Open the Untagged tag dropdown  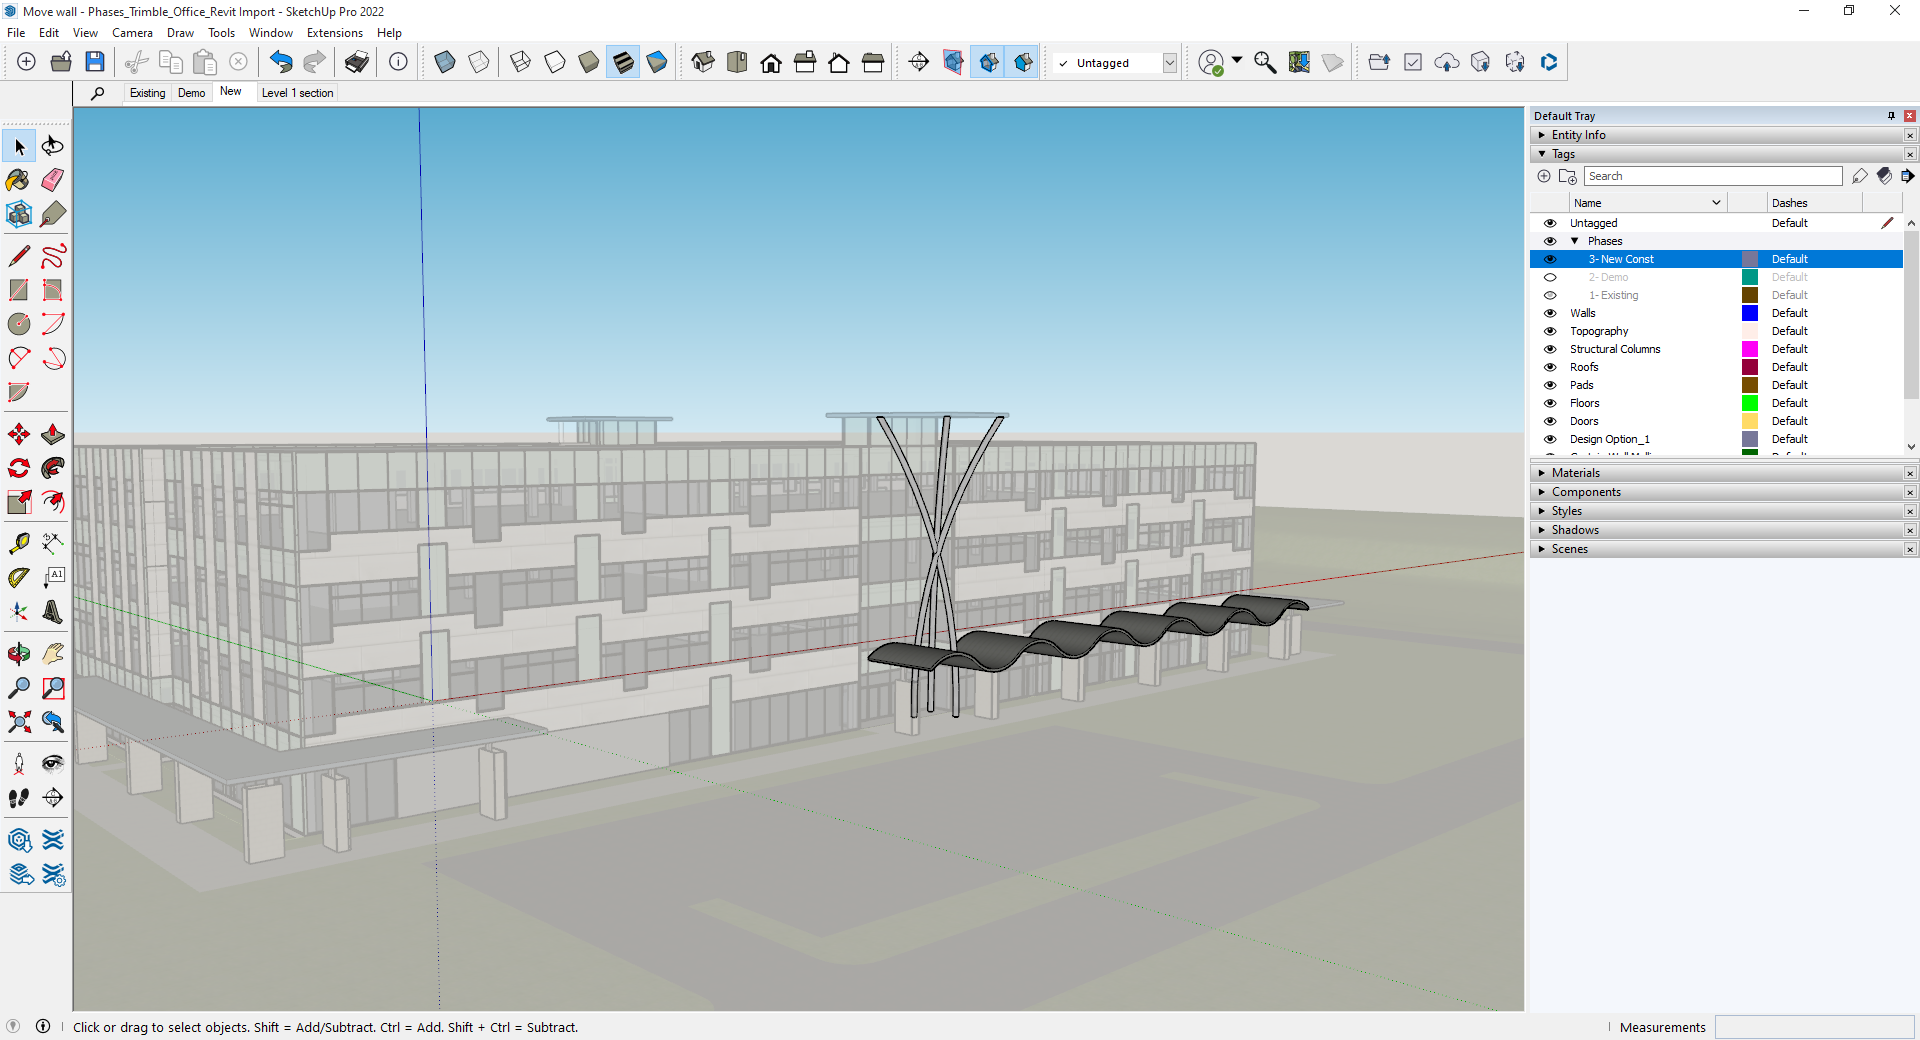pos(1169,63)
